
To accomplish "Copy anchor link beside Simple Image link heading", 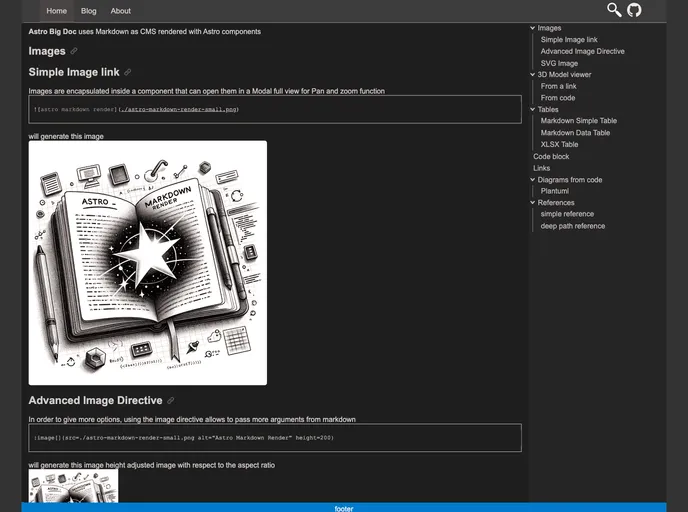I will point(127,72).
